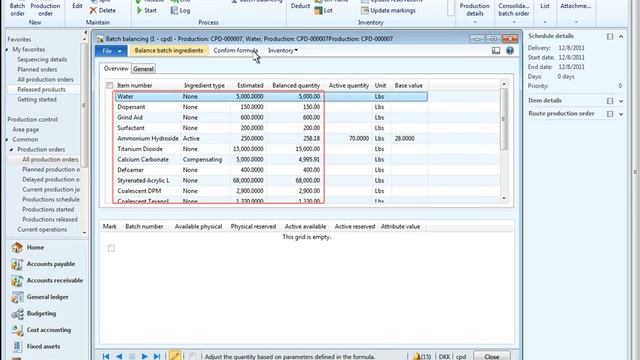The width and height of the screenshot is (640, 360).
Task: Open Fixed assets module icon
Action: tap(17, 346)
